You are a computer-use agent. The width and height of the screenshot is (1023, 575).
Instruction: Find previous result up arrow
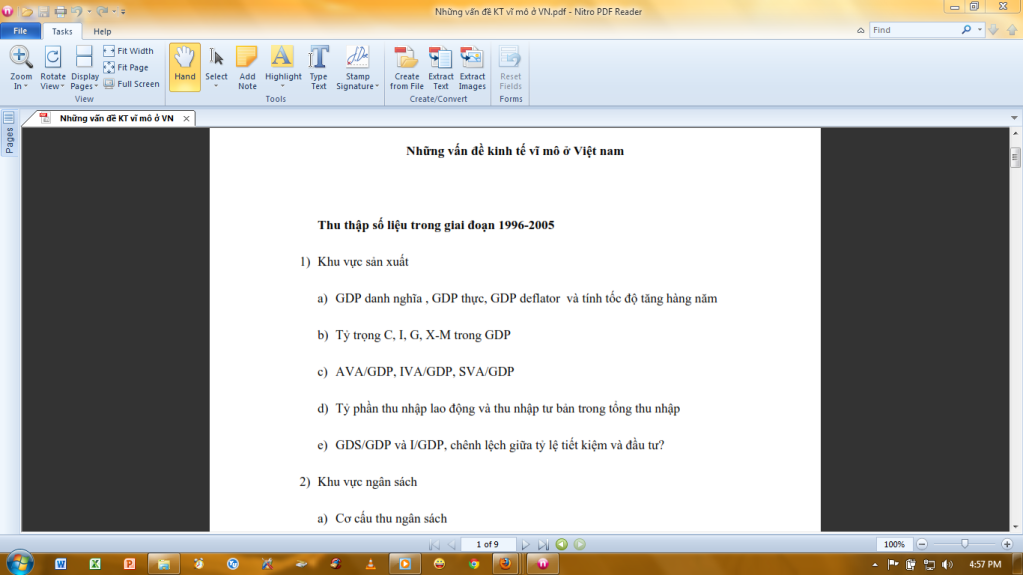(x=1012, y=30)
